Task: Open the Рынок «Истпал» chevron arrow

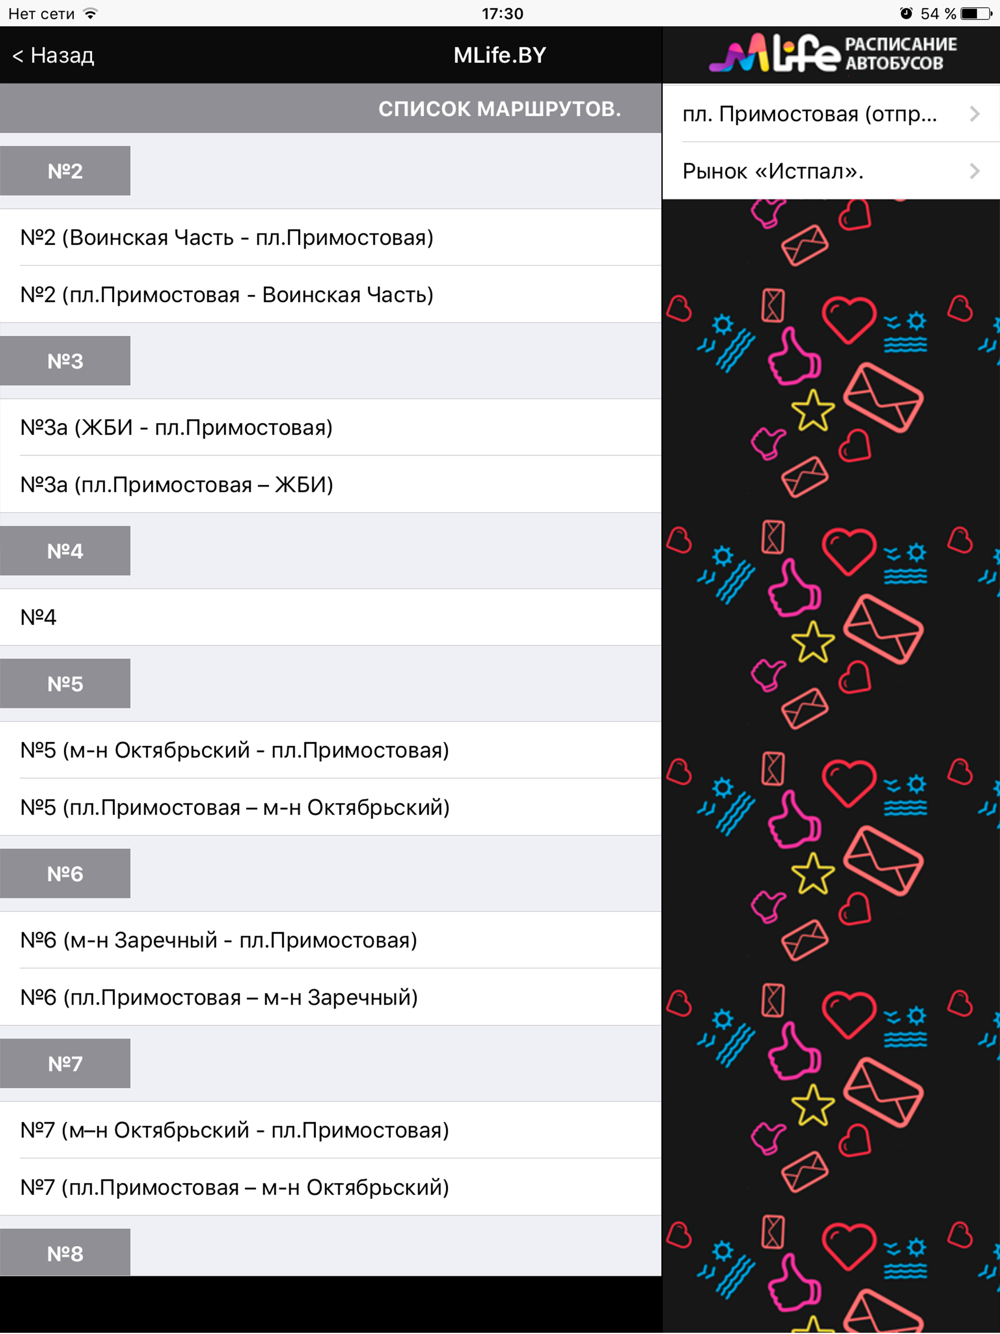Action: 975,171
